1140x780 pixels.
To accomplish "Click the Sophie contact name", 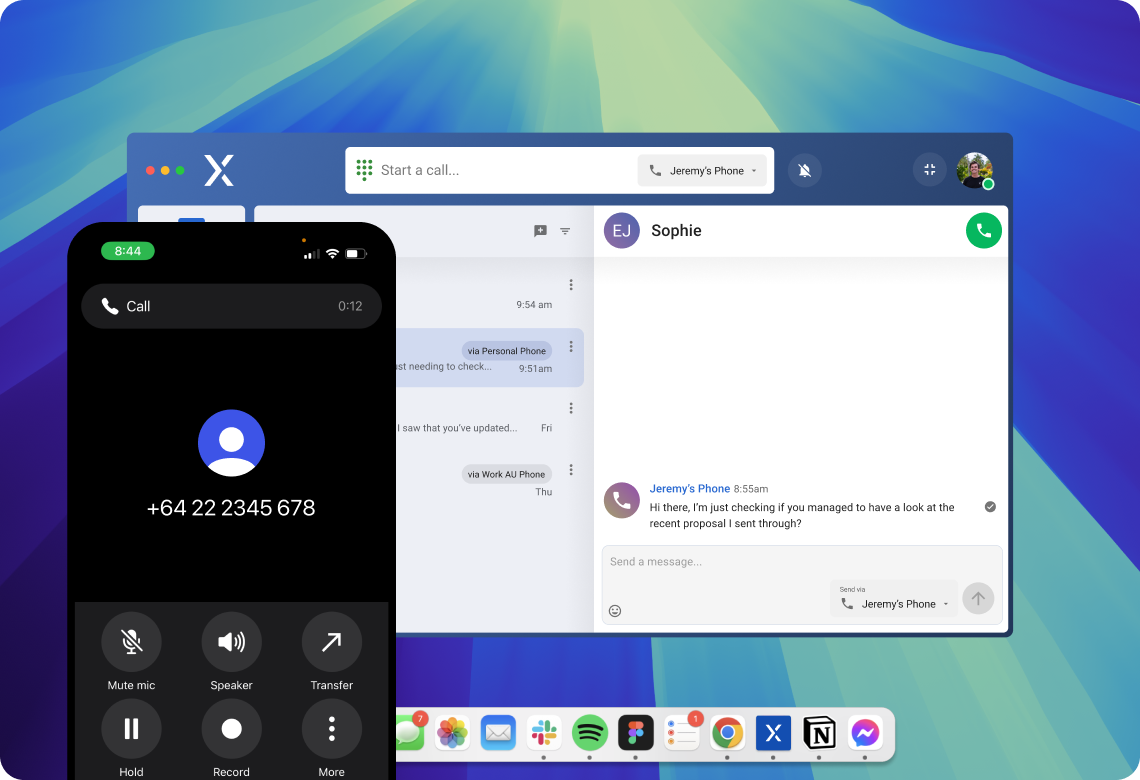I will pos(676,230).
